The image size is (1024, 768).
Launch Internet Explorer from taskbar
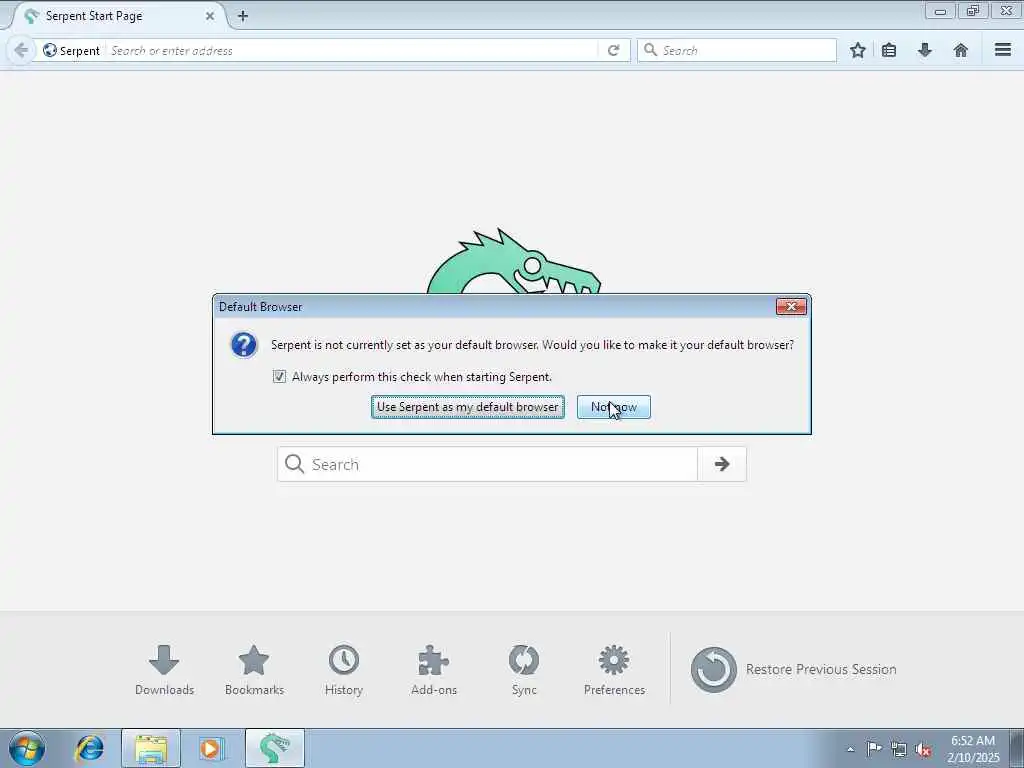89,748
